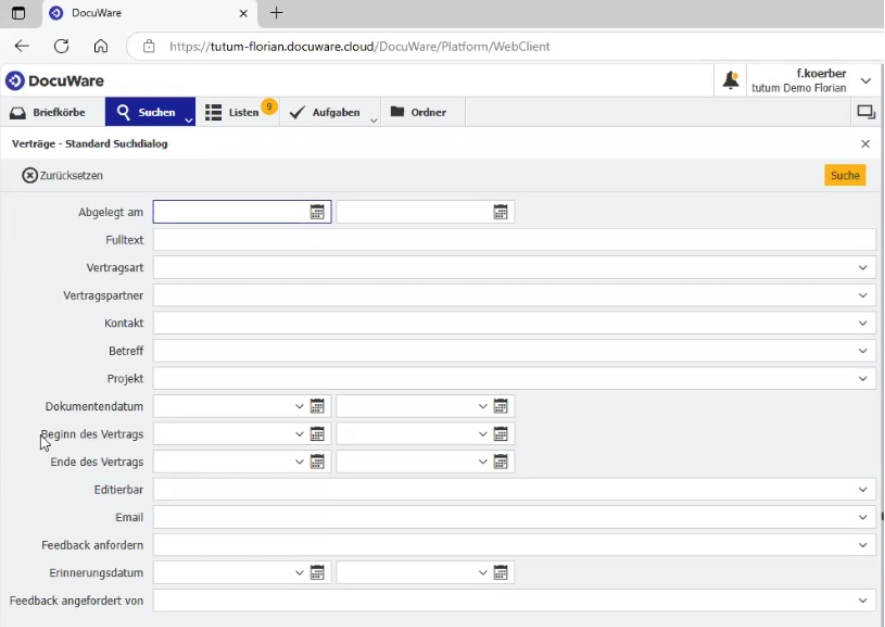Open calendar for second Beginn des Vertrags field

[501, 434]
